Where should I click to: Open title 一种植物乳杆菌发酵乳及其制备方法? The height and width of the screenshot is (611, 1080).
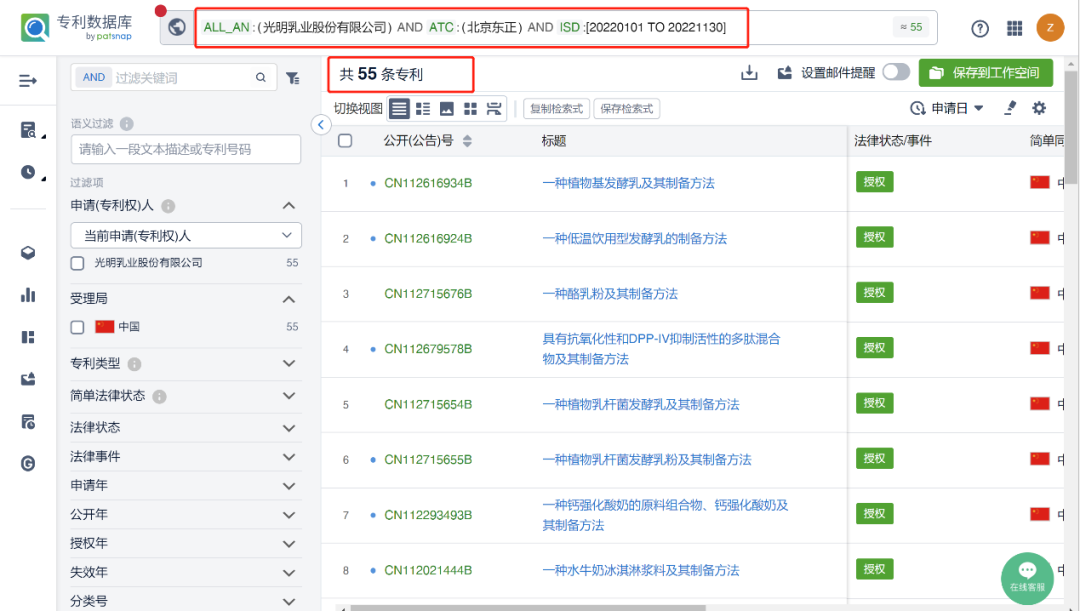pyautogui.click(x=641, y=405)
